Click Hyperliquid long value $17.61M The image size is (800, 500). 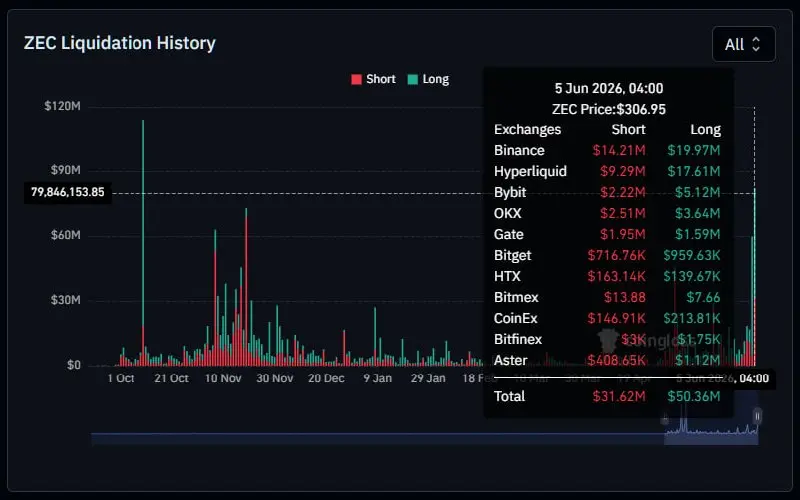[x=694, y=171]
